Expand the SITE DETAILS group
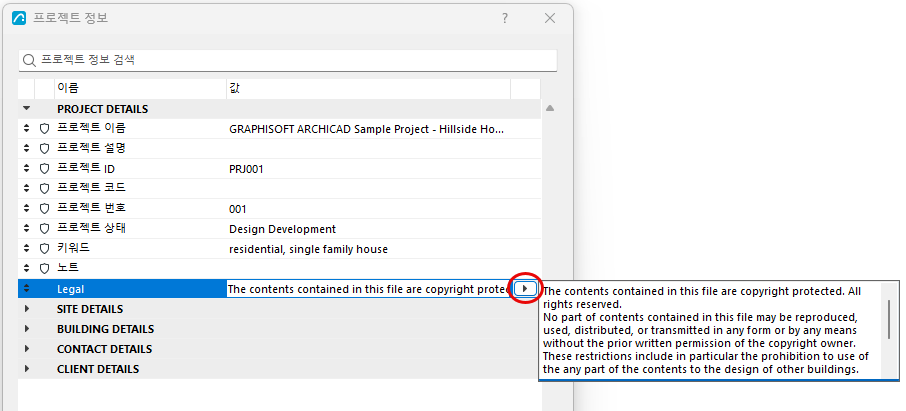Image resolution: width=906 pixels, height=411 pixels. point(26,309)
